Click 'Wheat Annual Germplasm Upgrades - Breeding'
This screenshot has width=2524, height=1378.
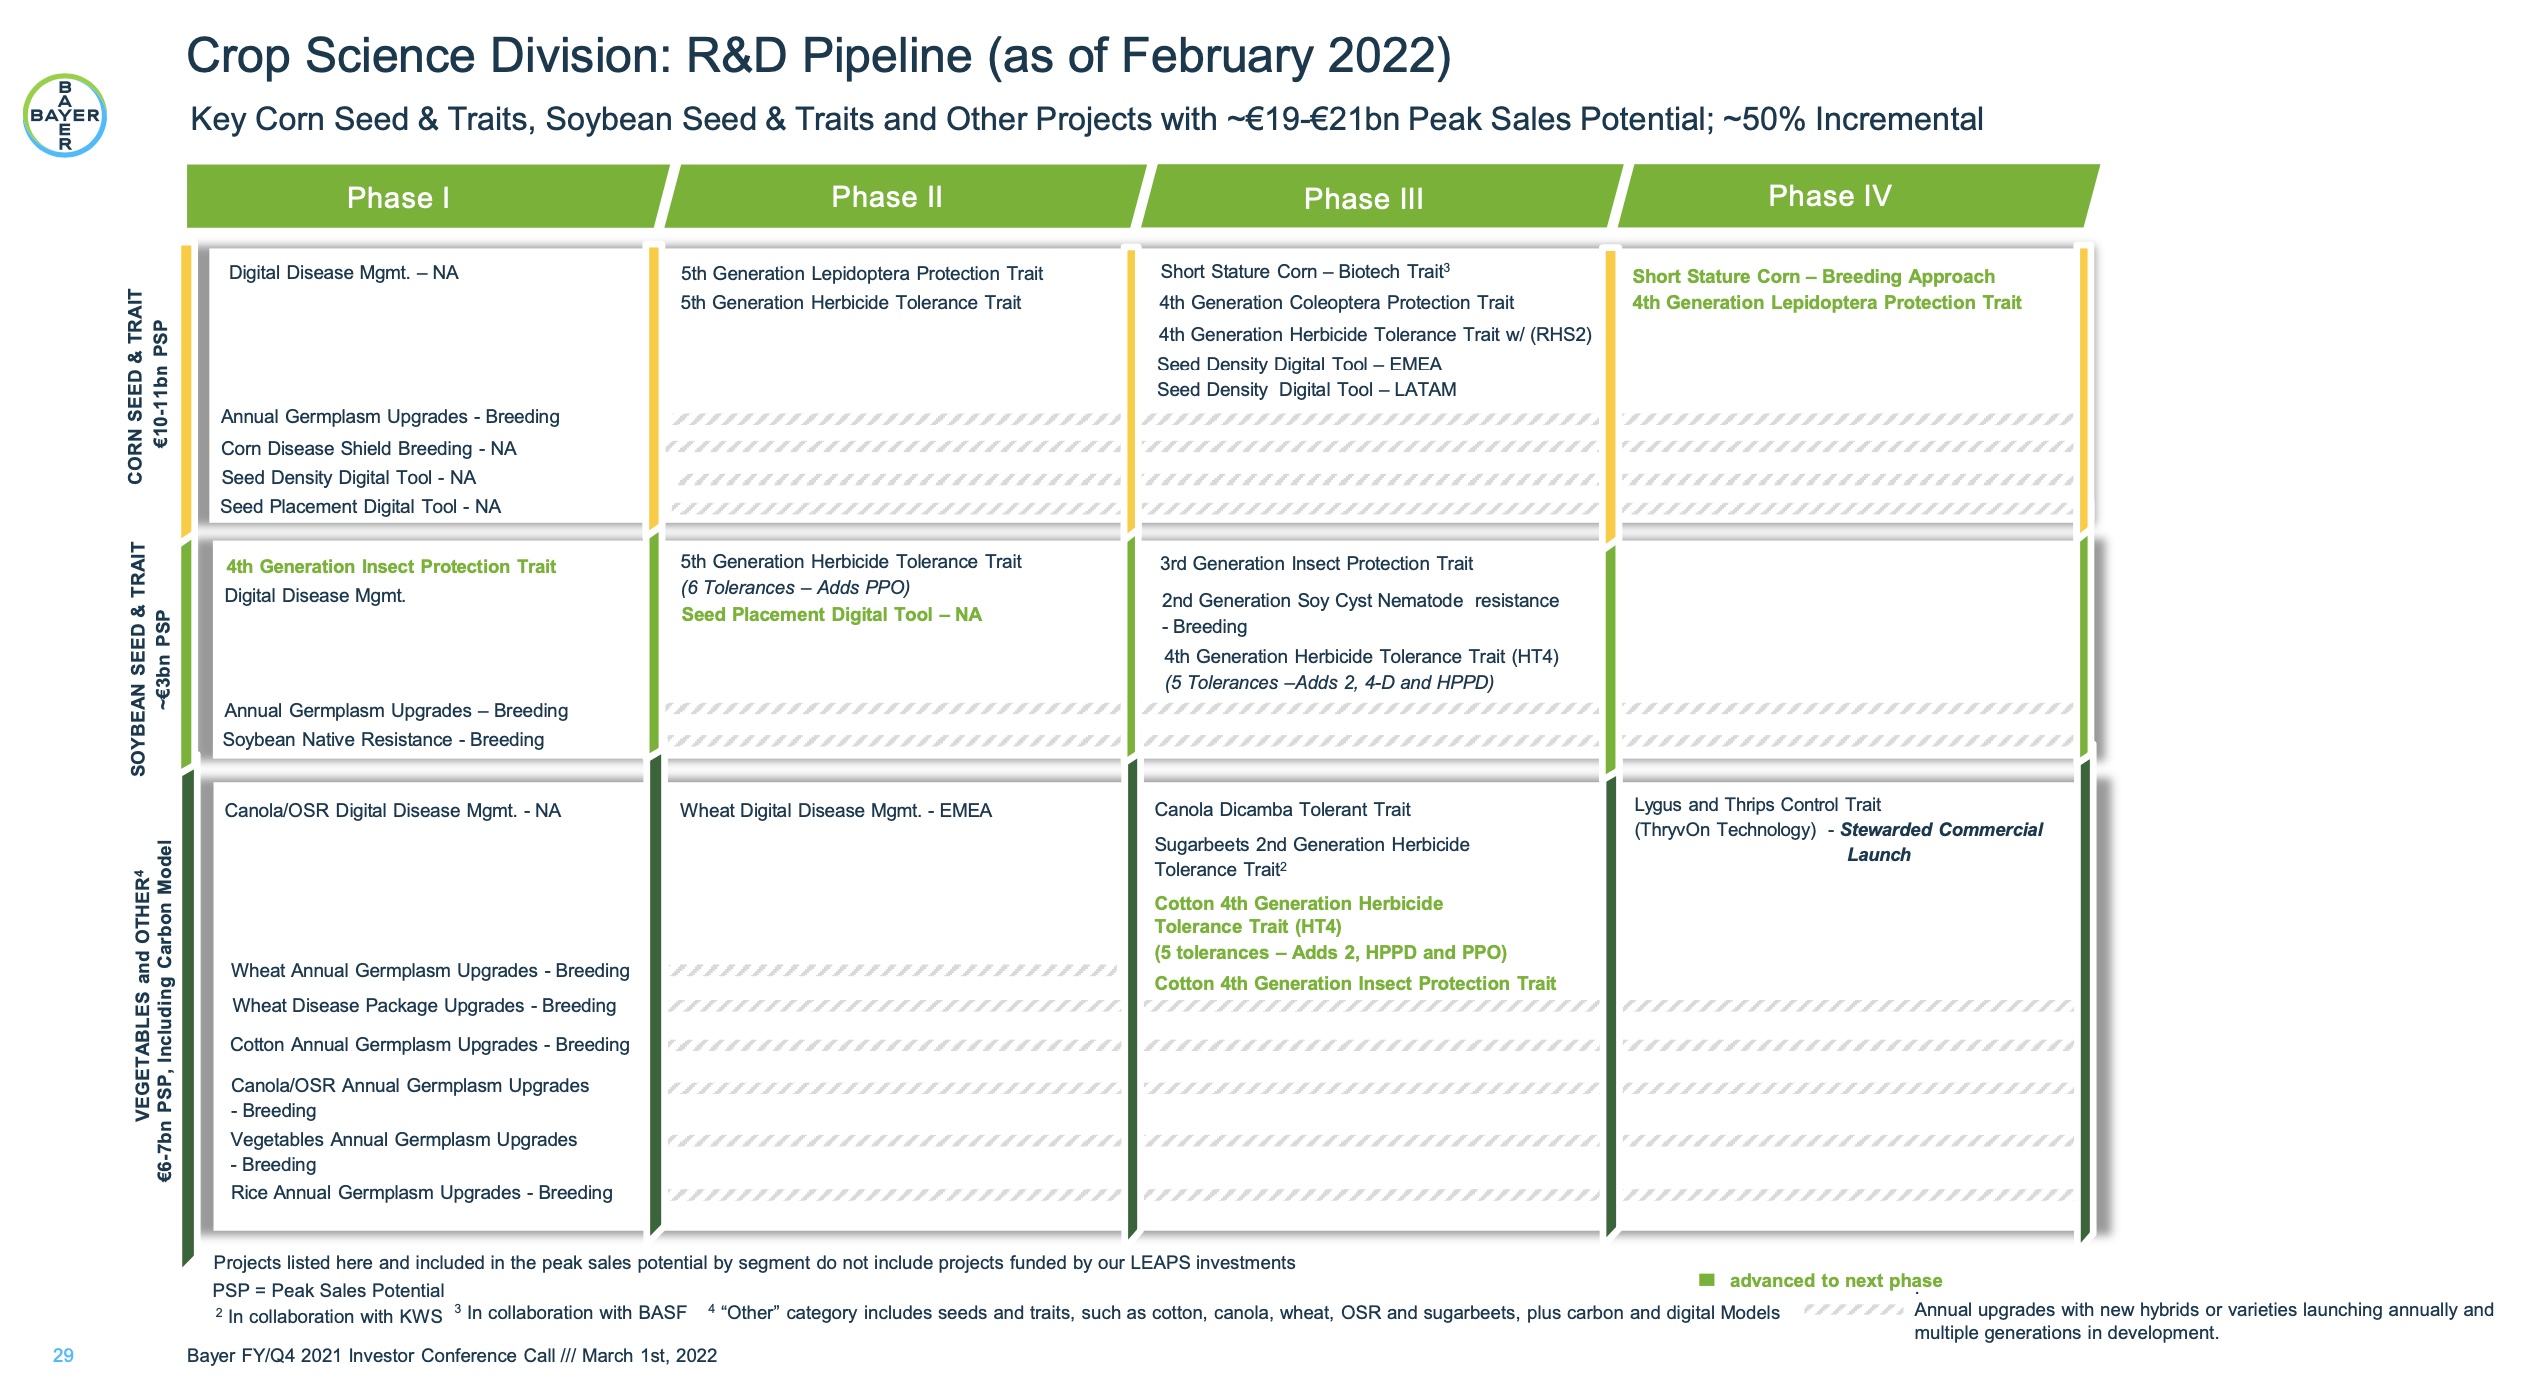tap(430, 970)
